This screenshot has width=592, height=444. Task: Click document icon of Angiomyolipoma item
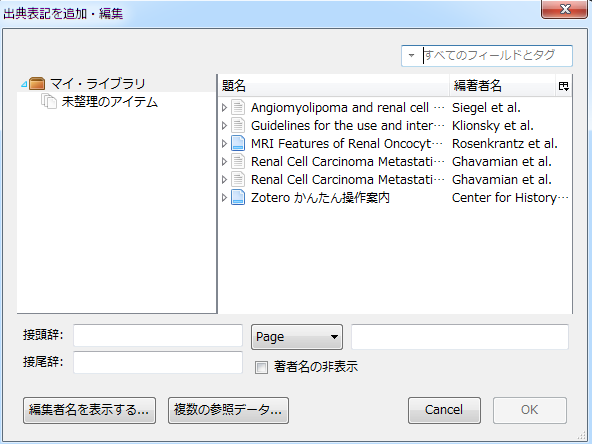[238, 108]
